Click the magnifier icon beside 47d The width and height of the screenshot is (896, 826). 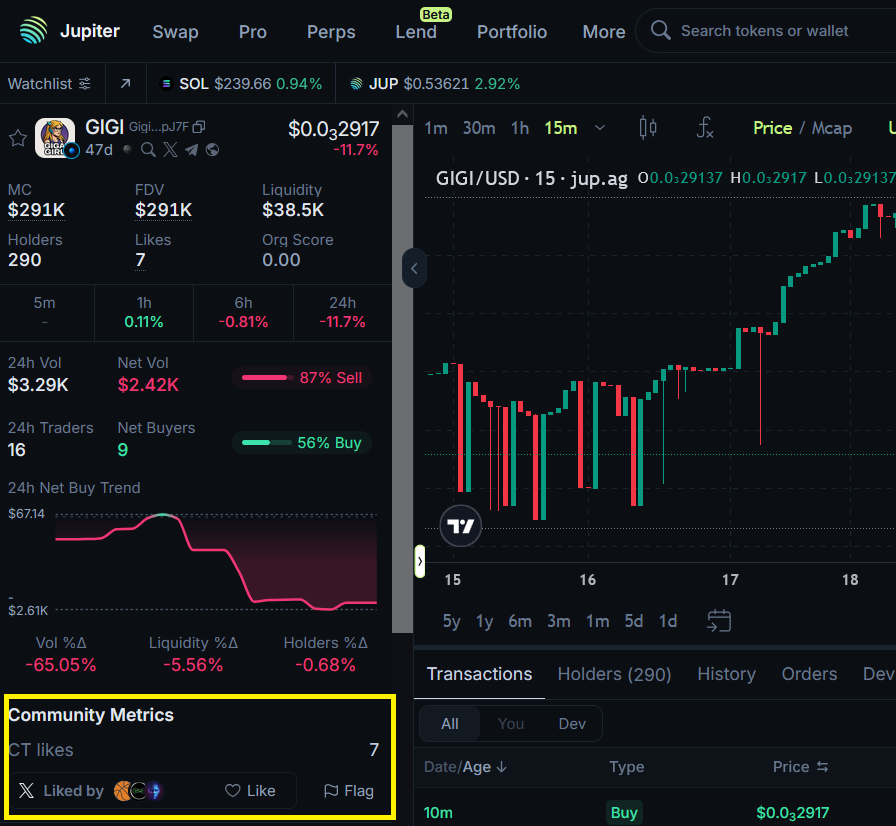149,150
